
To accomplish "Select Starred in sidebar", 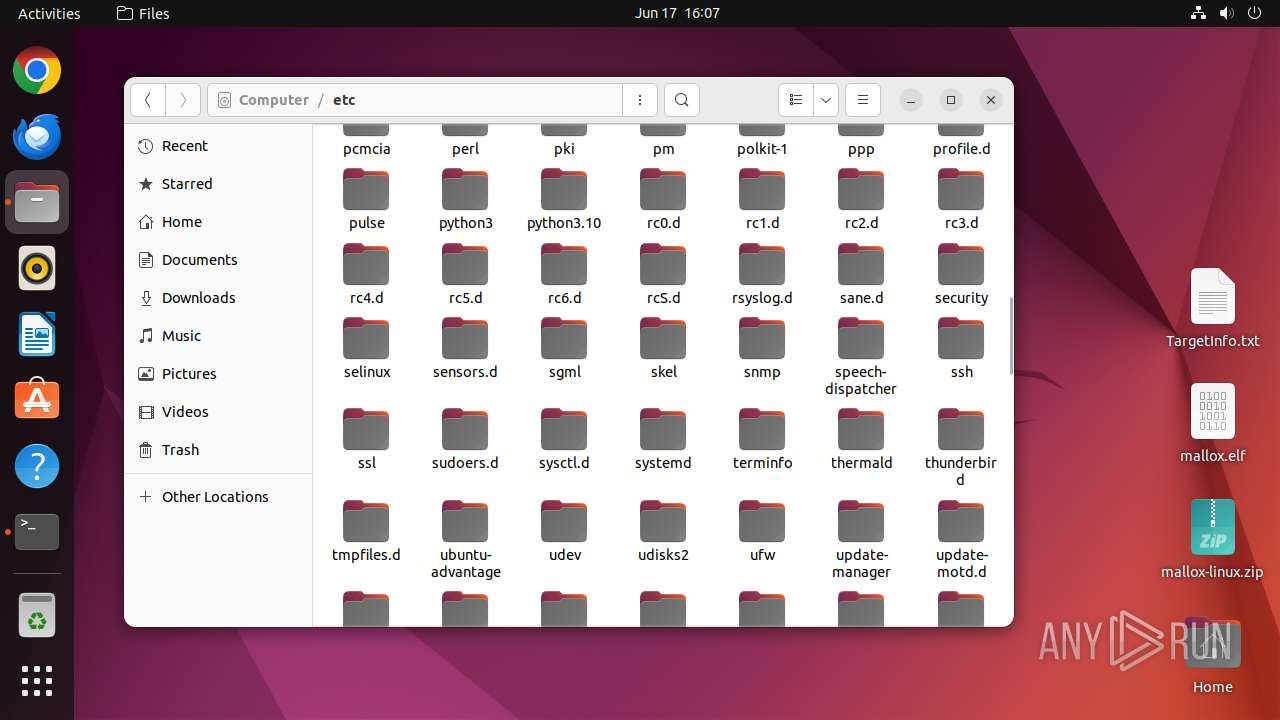I will pos(218,184).
